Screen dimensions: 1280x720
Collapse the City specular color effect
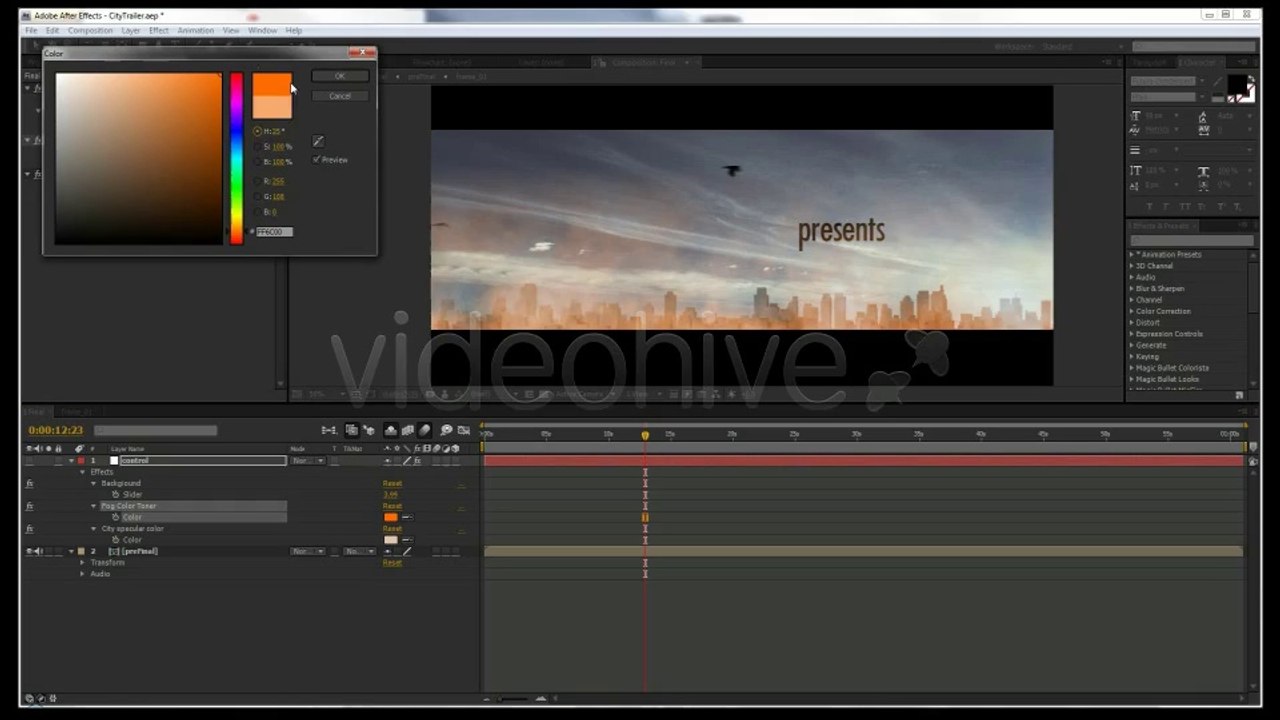pos(94,528)
